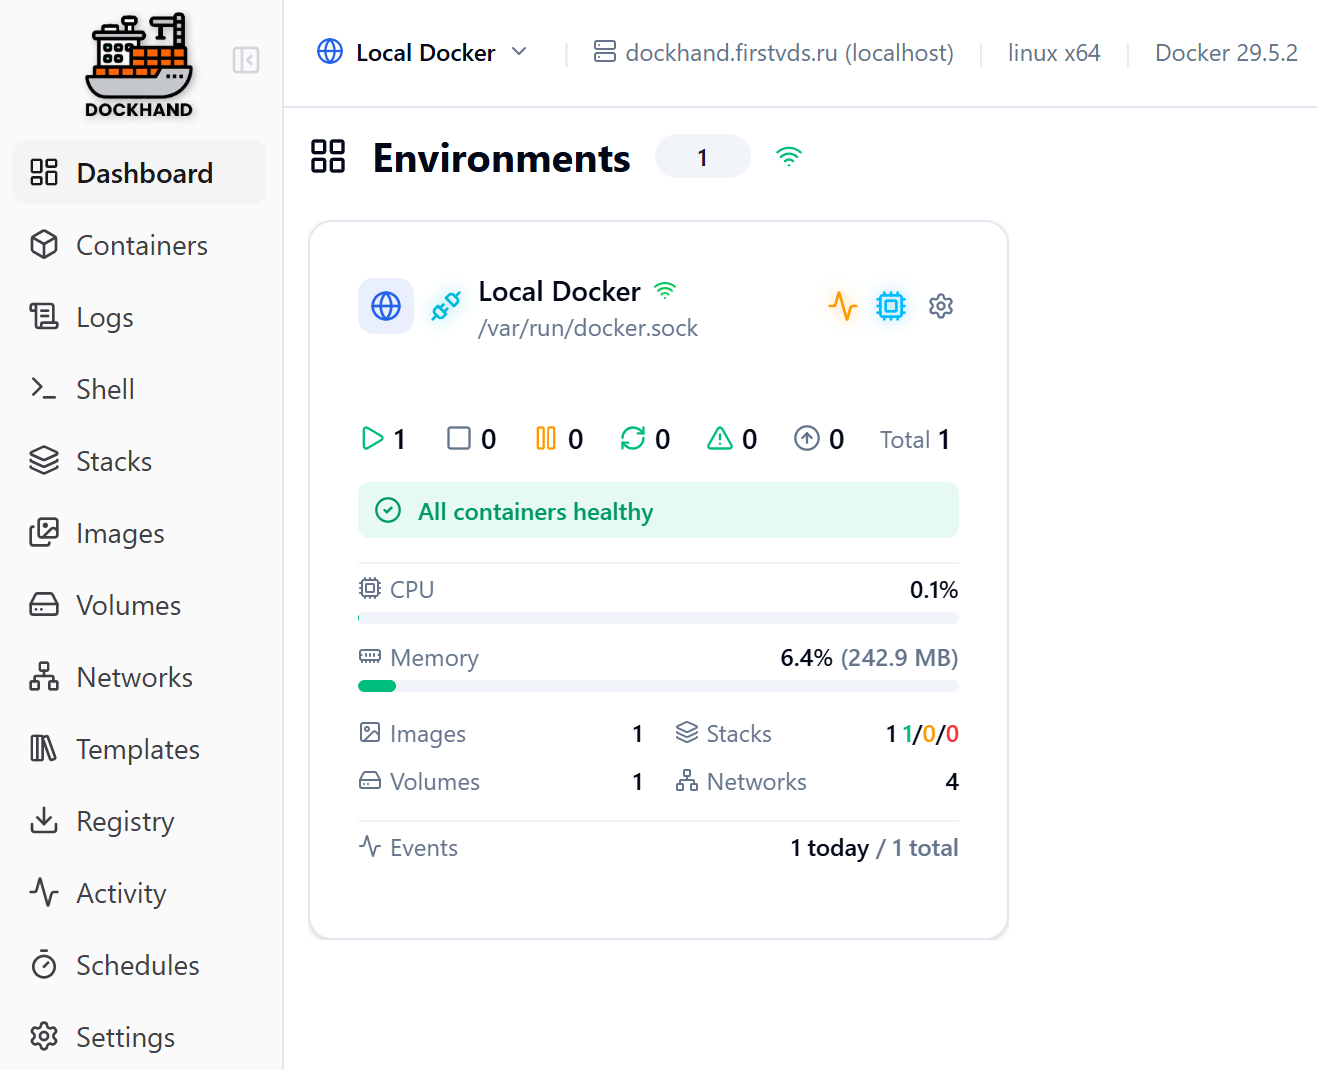Click the 6.4% (242.9 MB) memory value
This screenshot has height=1070, width=1317.
(869, 658)
